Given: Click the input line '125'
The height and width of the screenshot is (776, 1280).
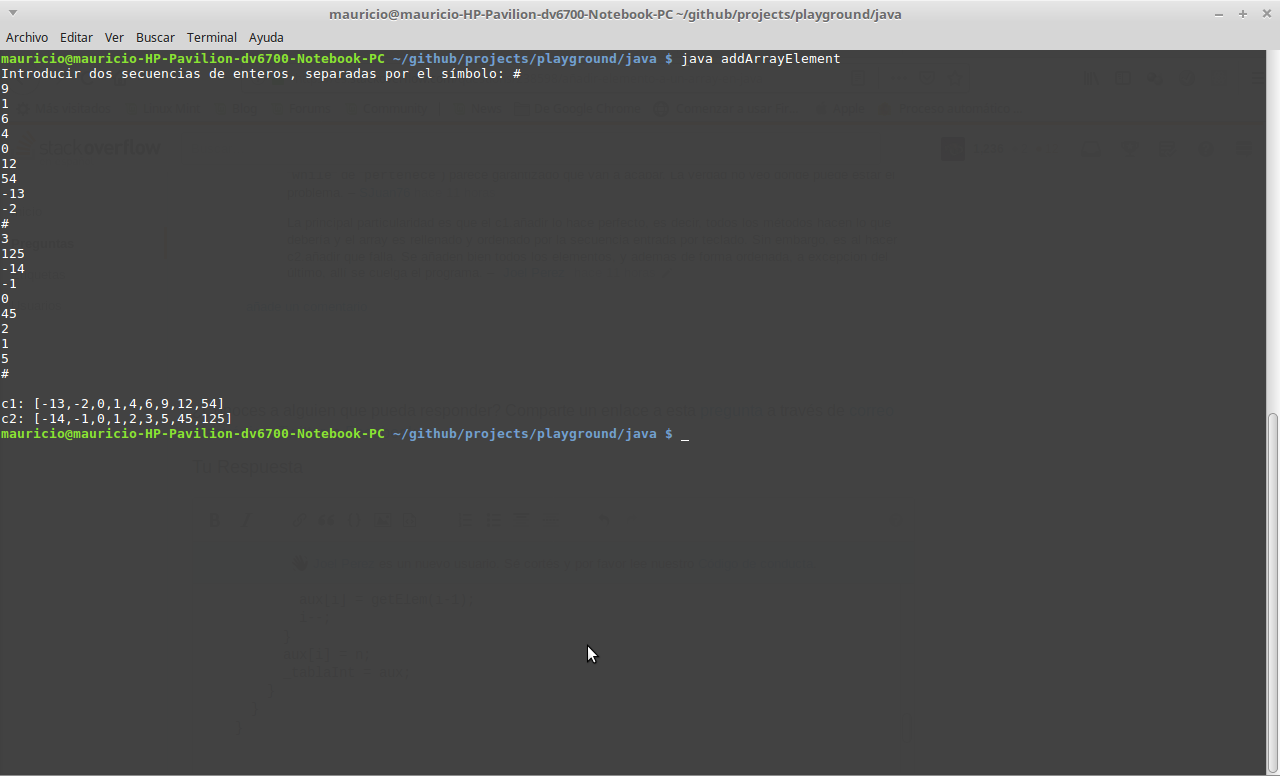Looking at the screenshot, I should point(13,254).
